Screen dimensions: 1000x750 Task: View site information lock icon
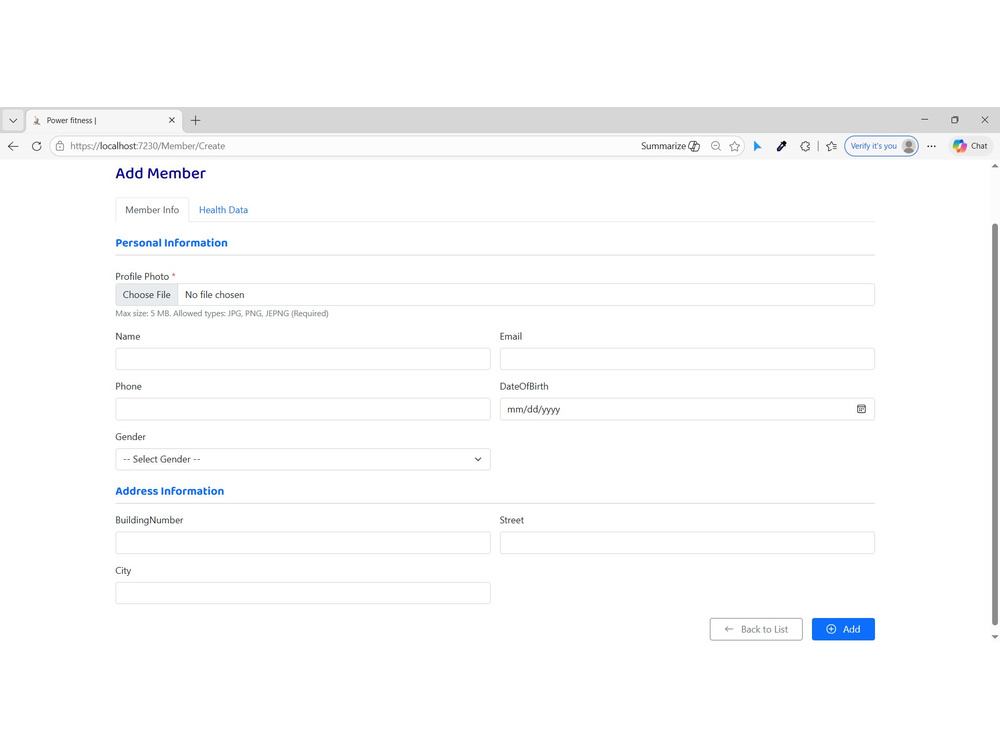60,146
